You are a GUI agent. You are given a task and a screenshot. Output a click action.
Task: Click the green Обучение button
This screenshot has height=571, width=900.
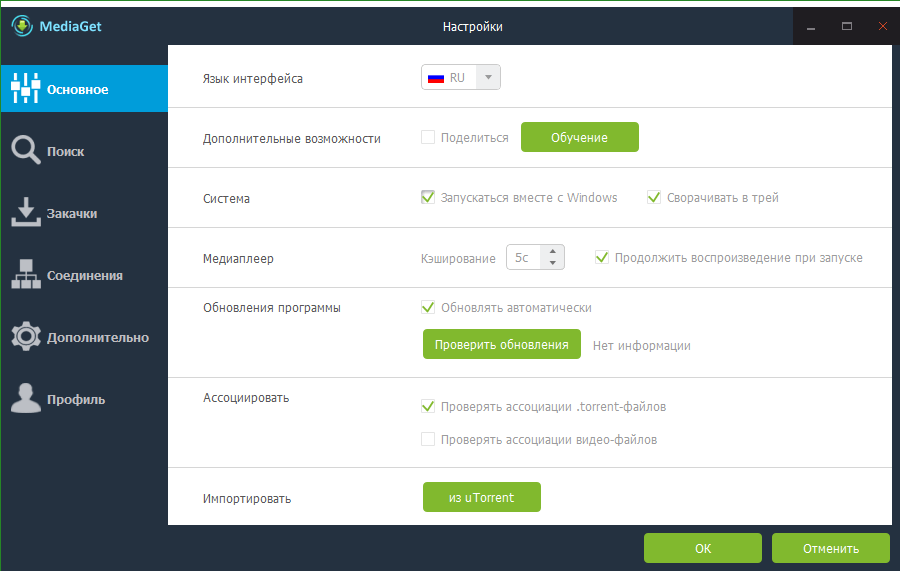point(580,137)
